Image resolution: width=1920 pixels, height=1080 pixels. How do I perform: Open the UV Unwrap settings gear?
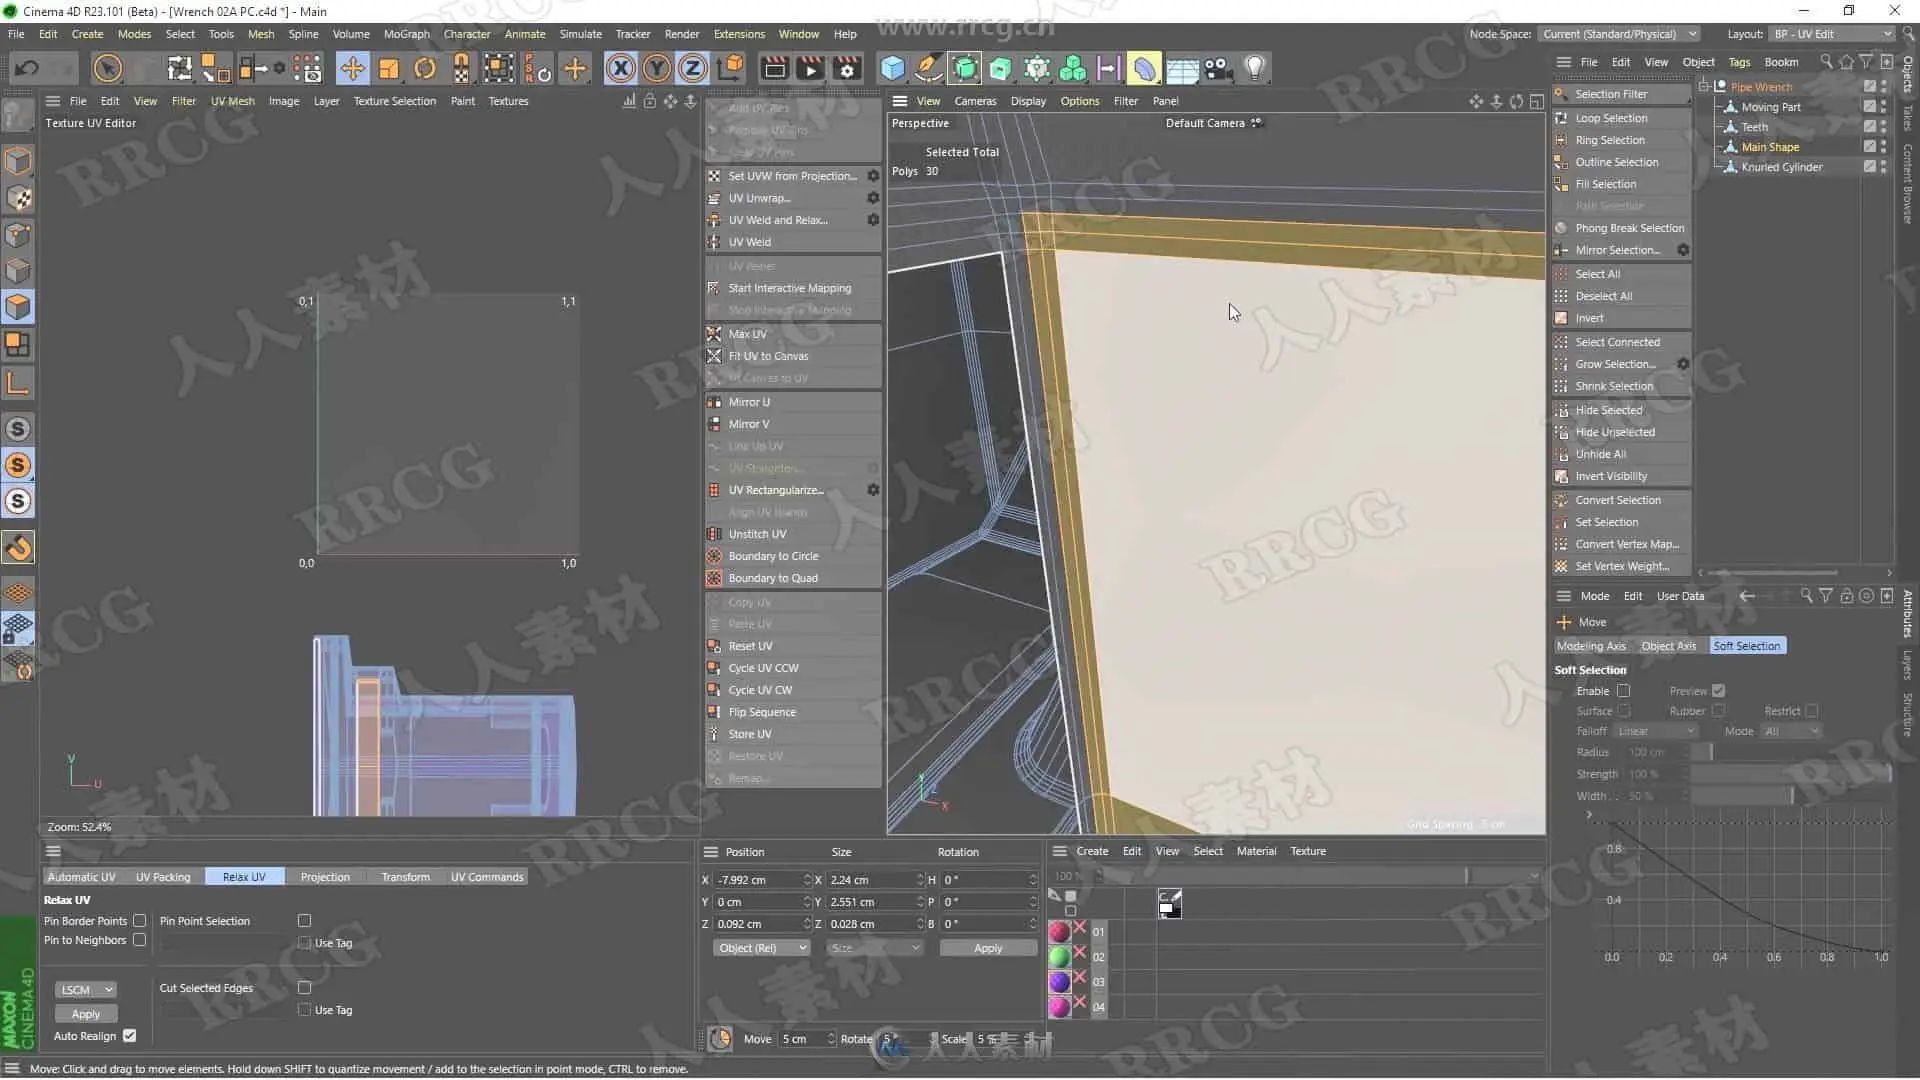(873, 198)
